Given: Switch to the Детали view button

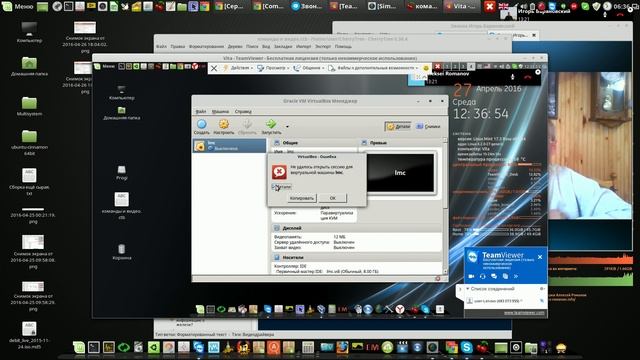Looking at the screenshot, I should tap(398, 127).
